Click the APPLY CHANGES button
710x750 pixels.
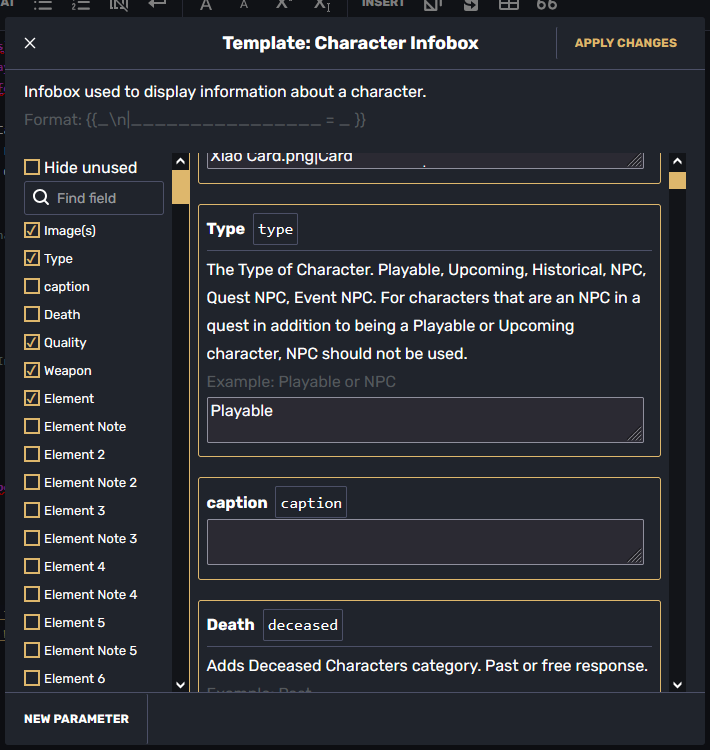tap(626, 43)
